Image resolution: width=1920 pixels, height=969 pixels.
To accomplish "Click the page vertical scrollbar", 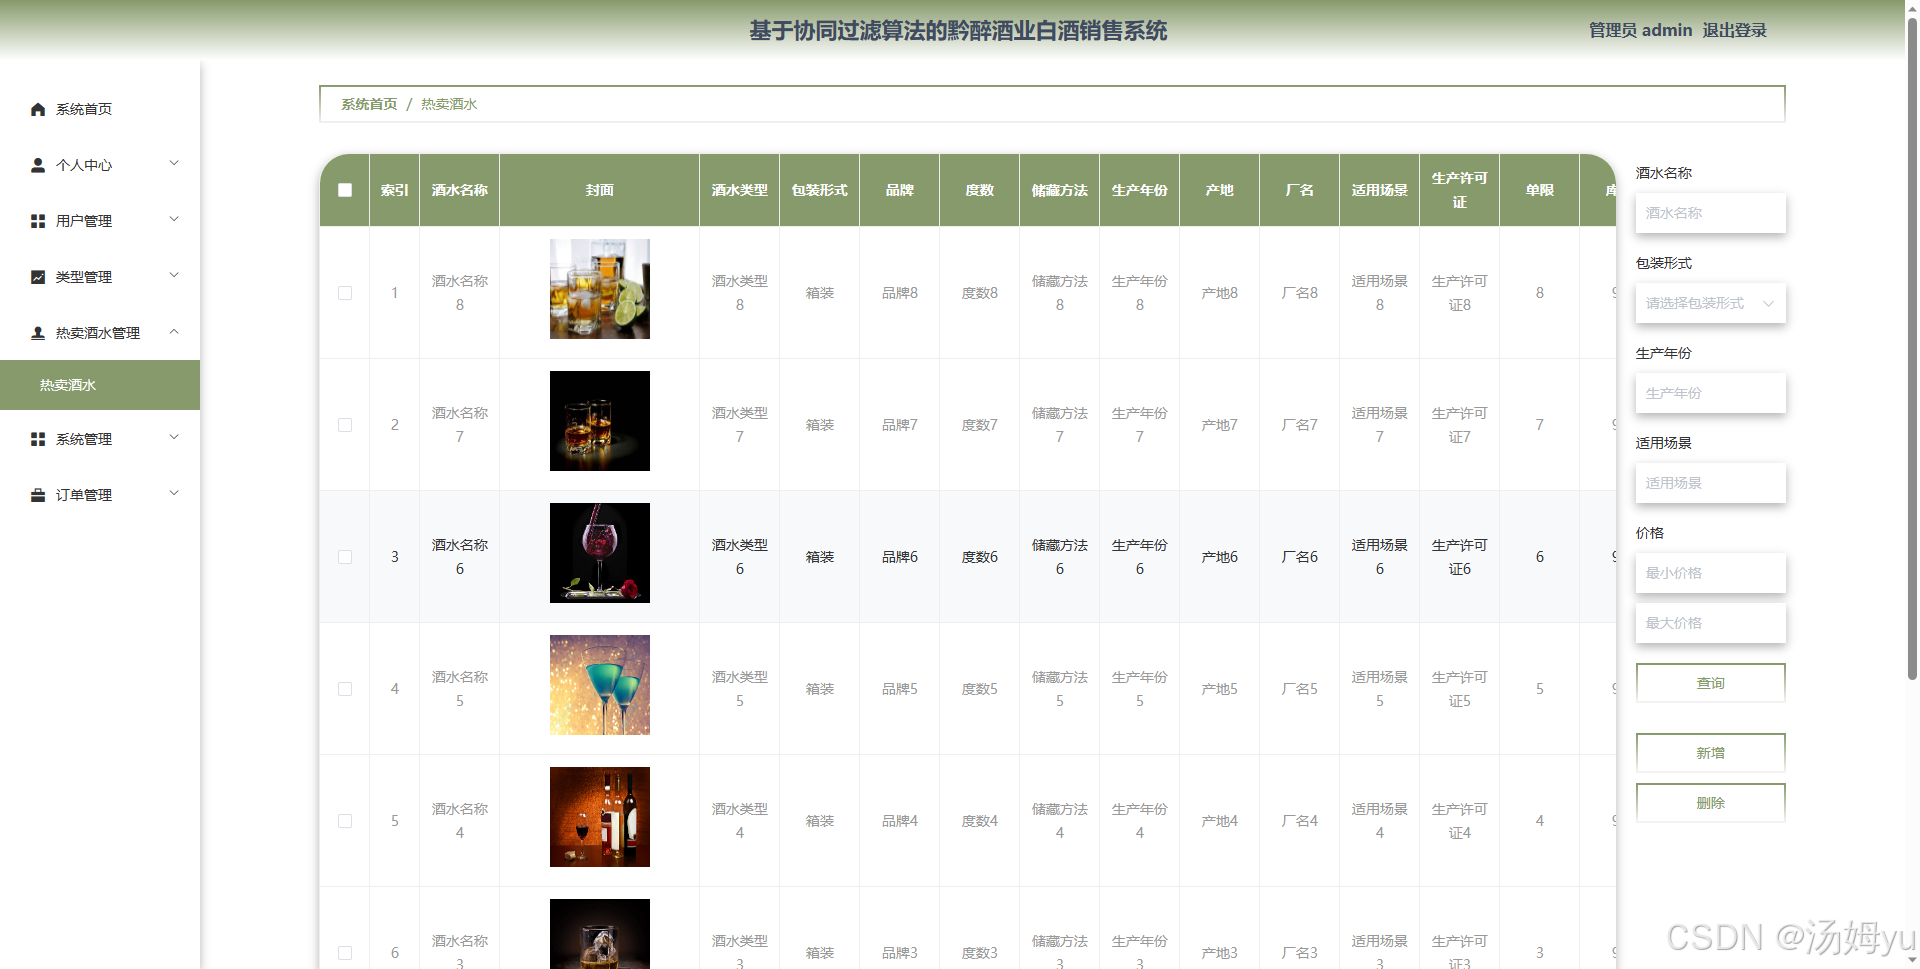I will (x=1912, y=350).
